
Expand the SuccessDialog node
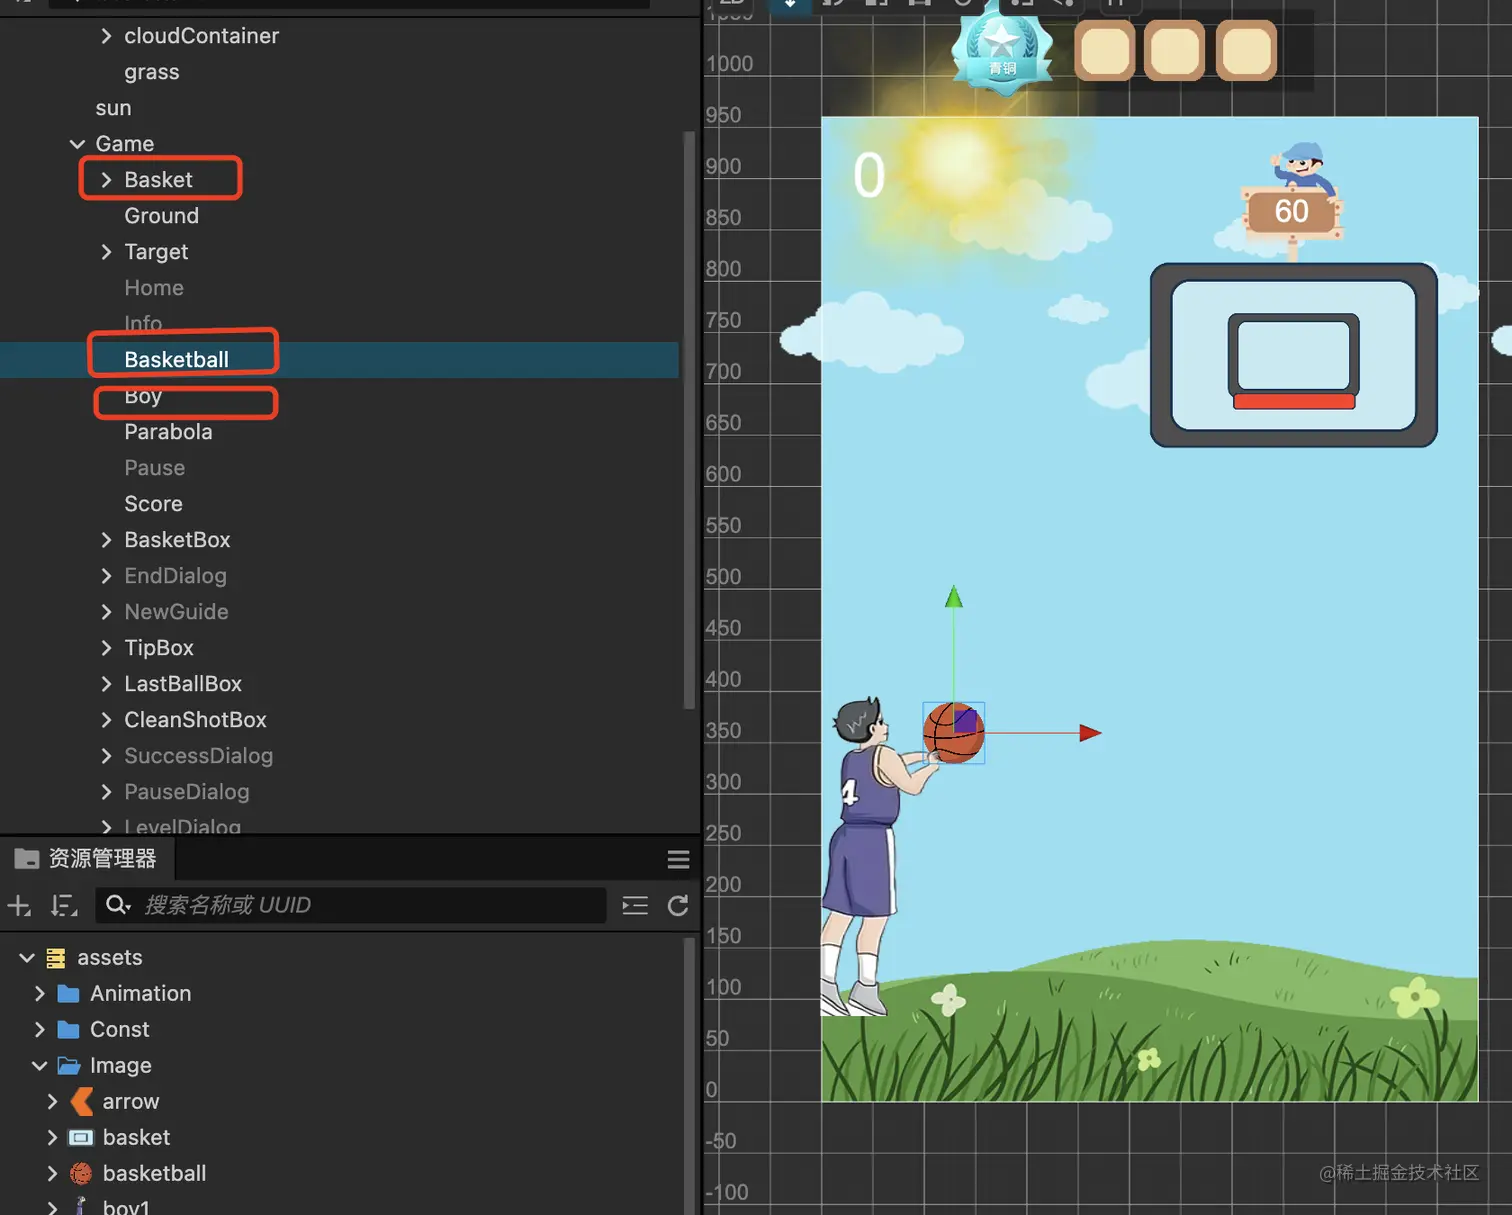pos(106,756)
